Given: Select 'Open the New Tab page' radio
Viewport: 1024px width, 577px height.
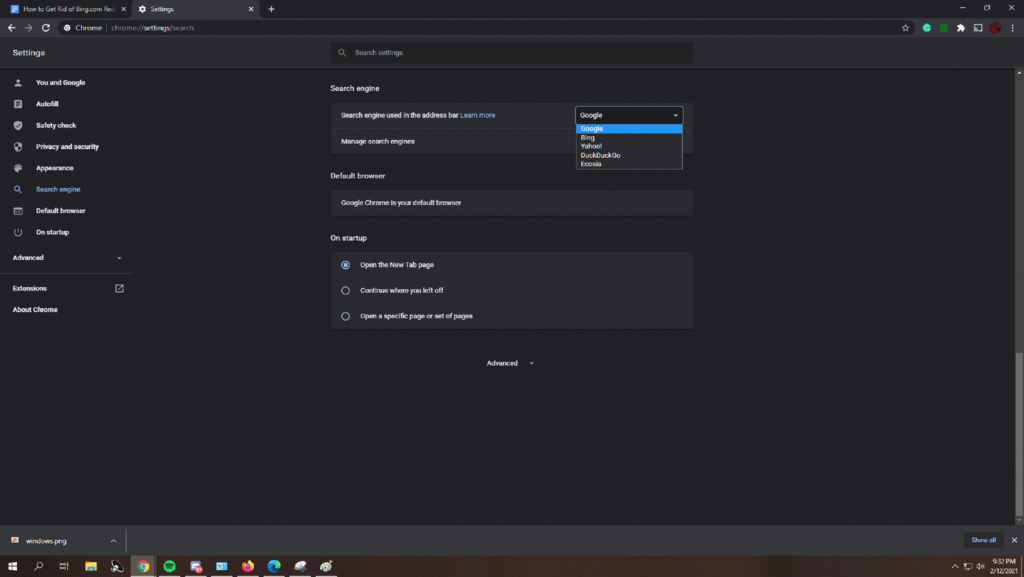Looking at the screenshot, I should coord(345,265).
